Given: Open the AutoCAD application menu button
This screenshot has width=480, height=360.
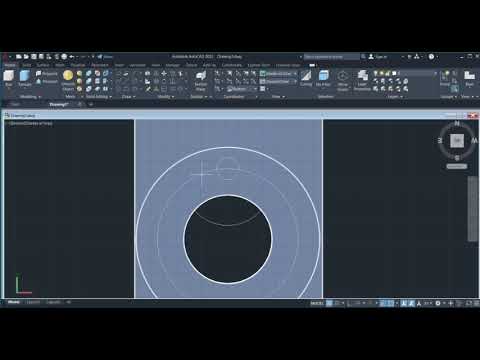Looking at the screenshot, I should (5, 57).
